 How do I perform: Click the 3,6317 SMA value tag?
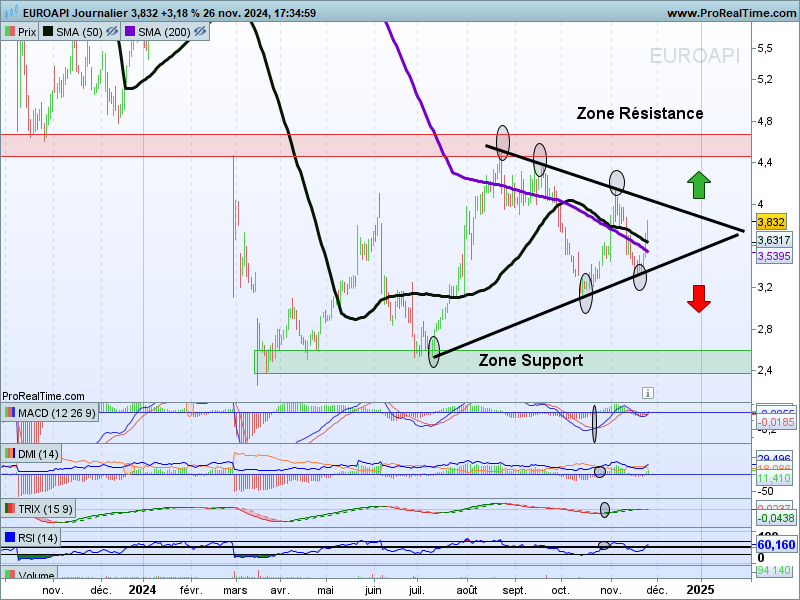[774, 240]
